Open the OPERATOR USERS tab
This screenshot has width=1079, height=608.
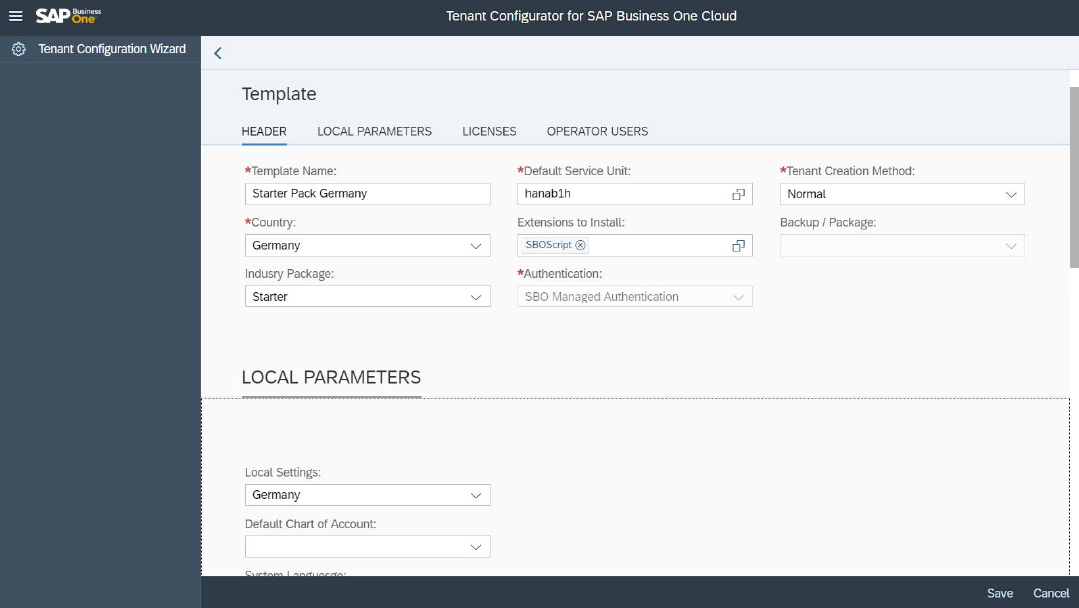pos(597,131)
